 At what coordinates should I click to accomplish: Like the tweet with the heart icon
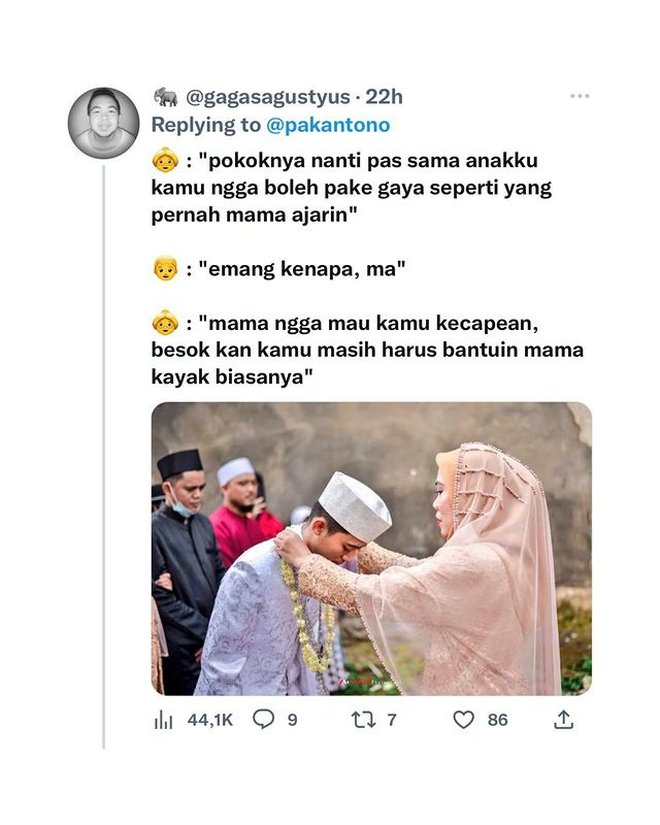click(464, 719)
